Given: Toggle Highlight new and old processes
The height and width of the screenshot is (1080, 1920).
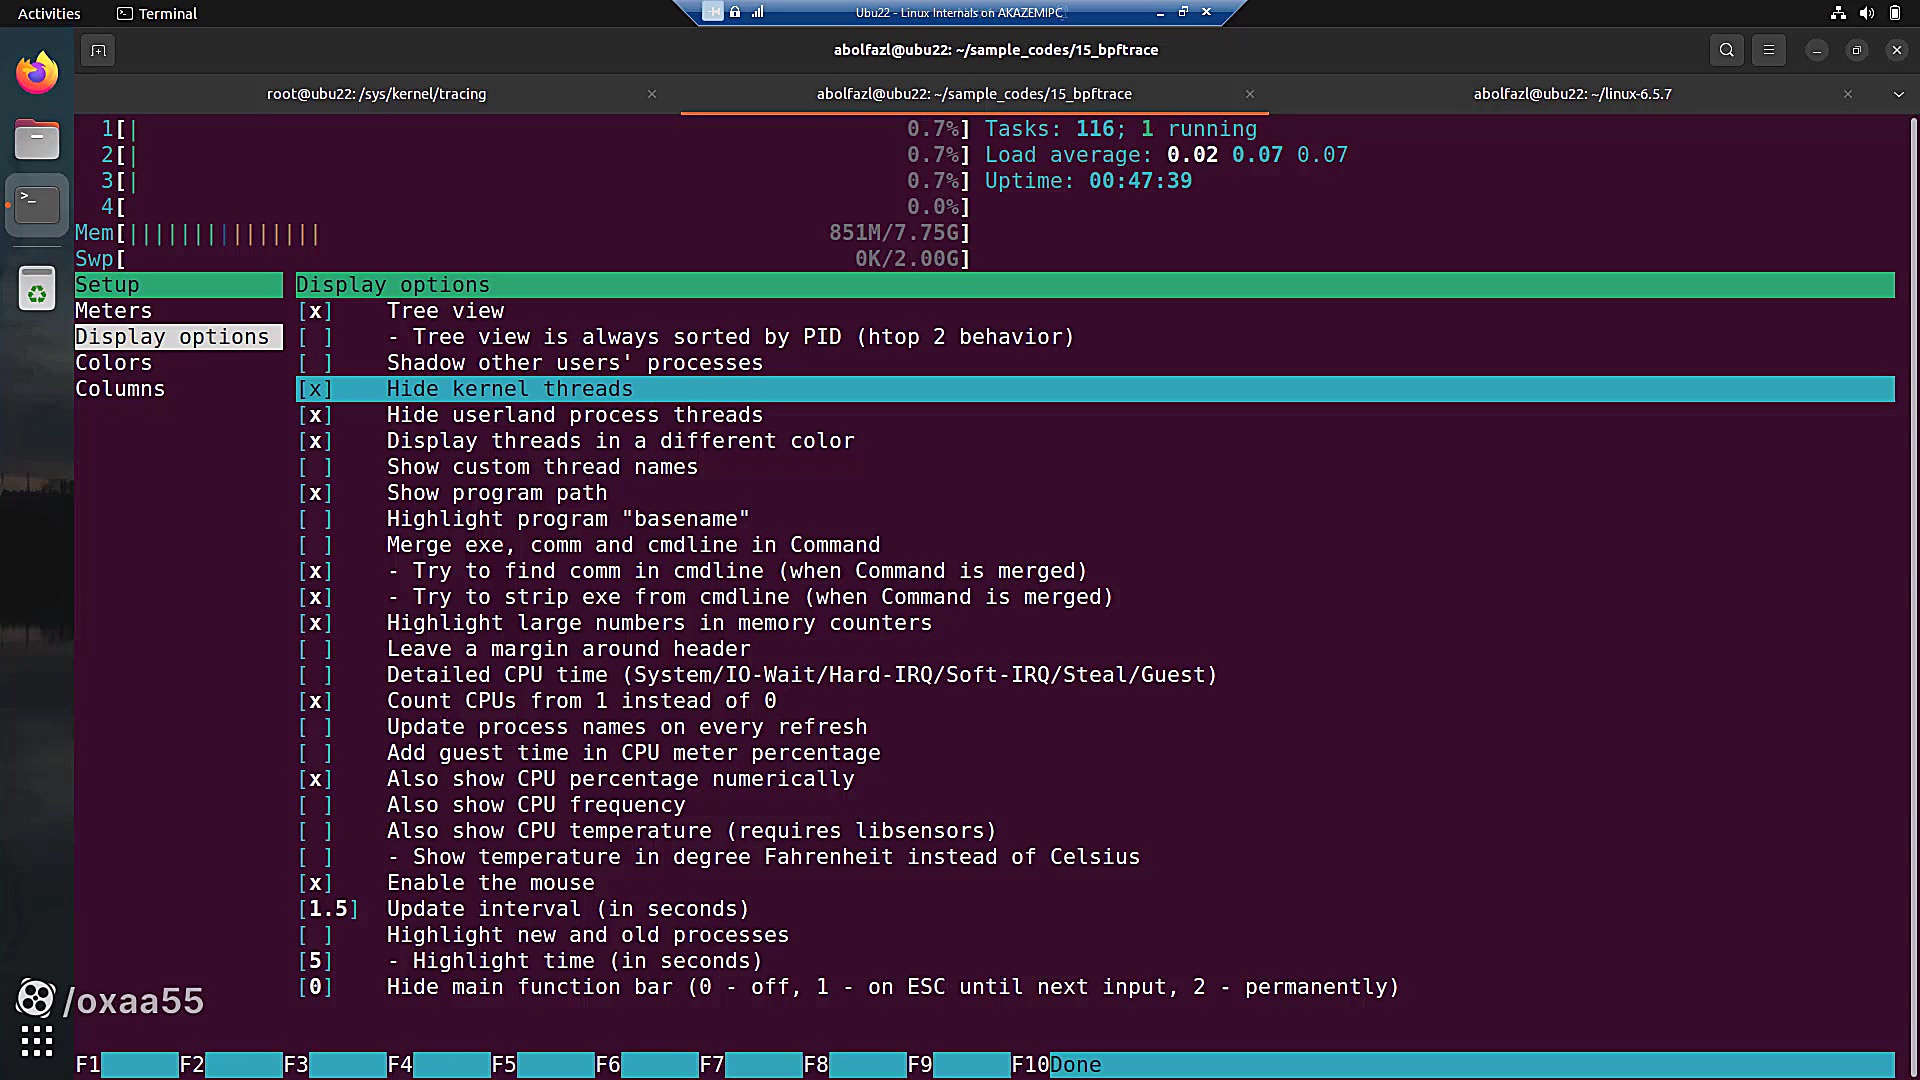Looking at the screenshot, I should pos(315,935).
